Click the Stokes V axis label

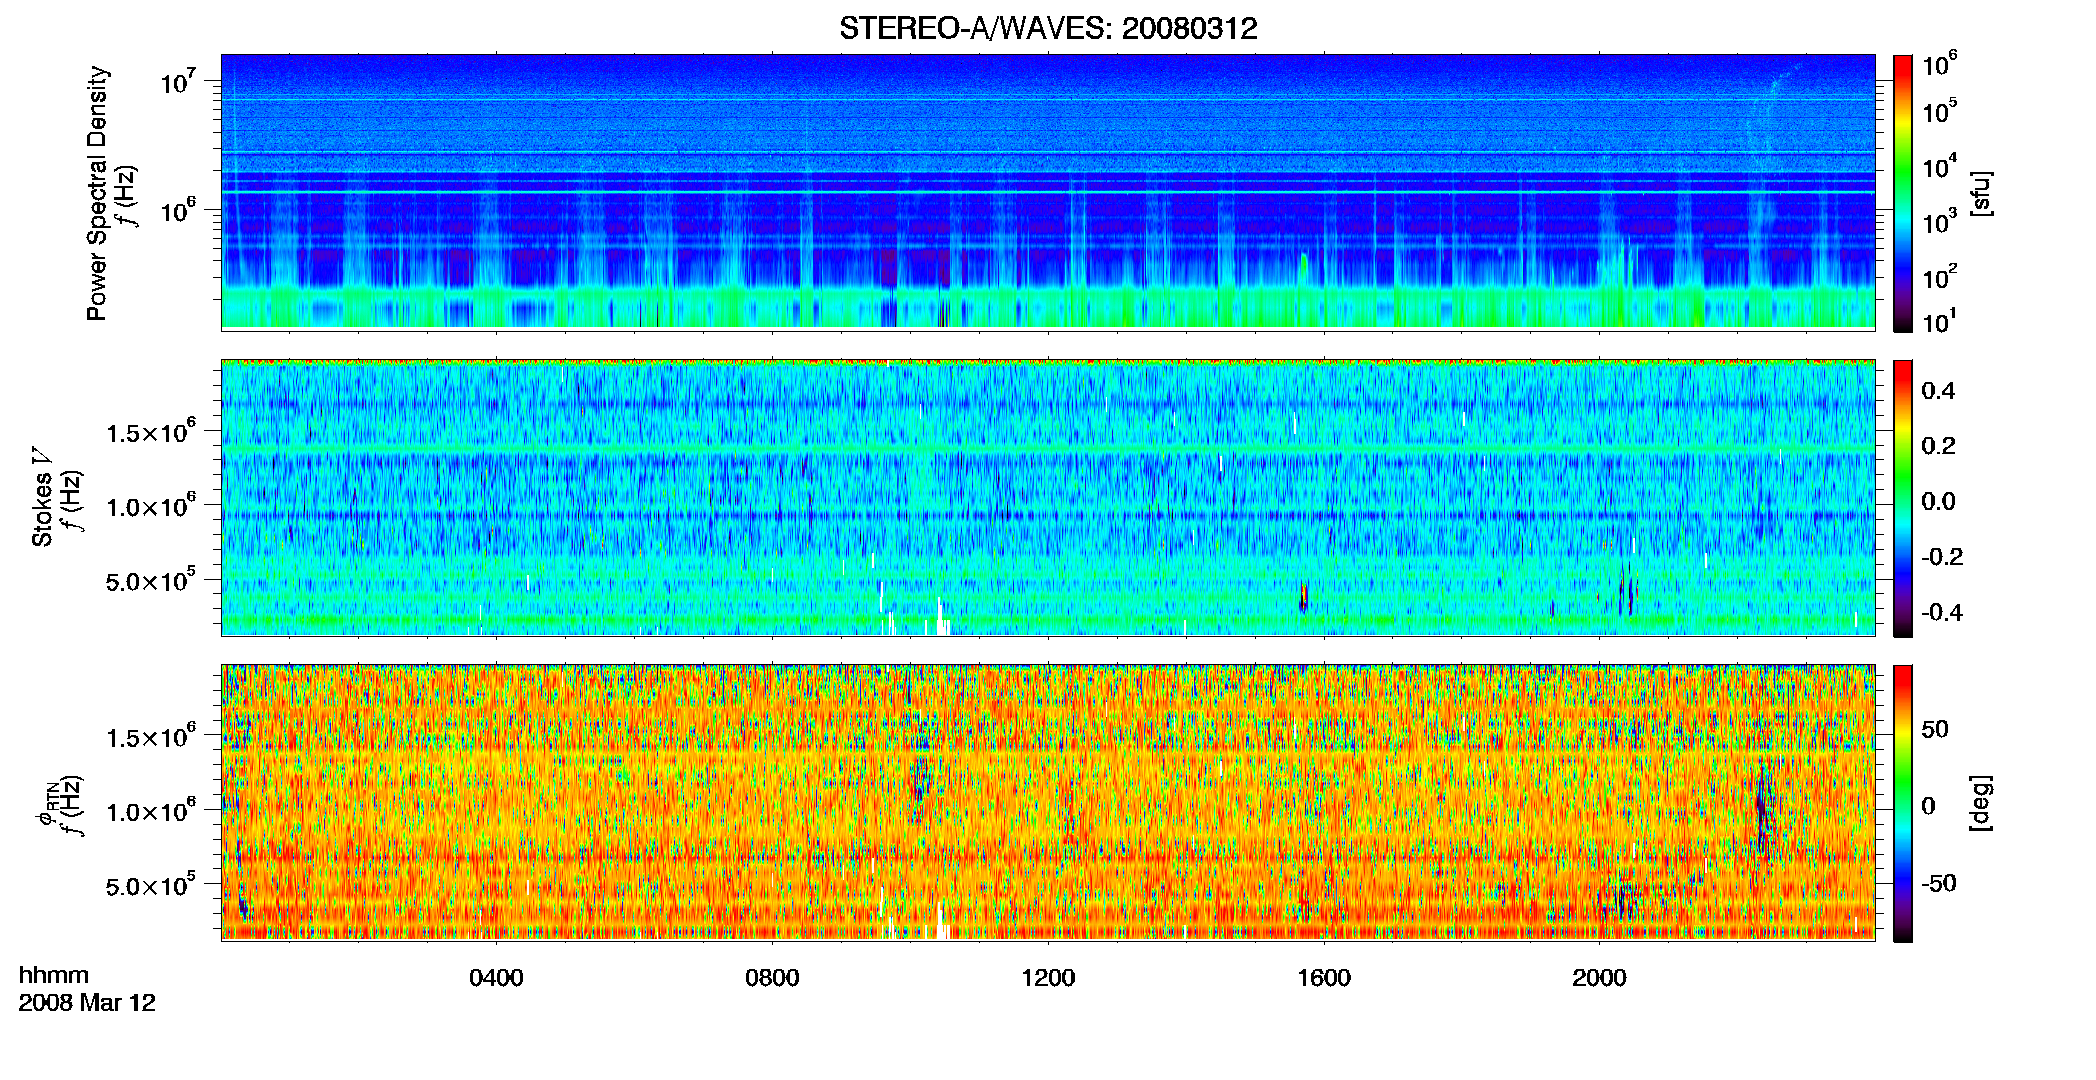(42, 497)
